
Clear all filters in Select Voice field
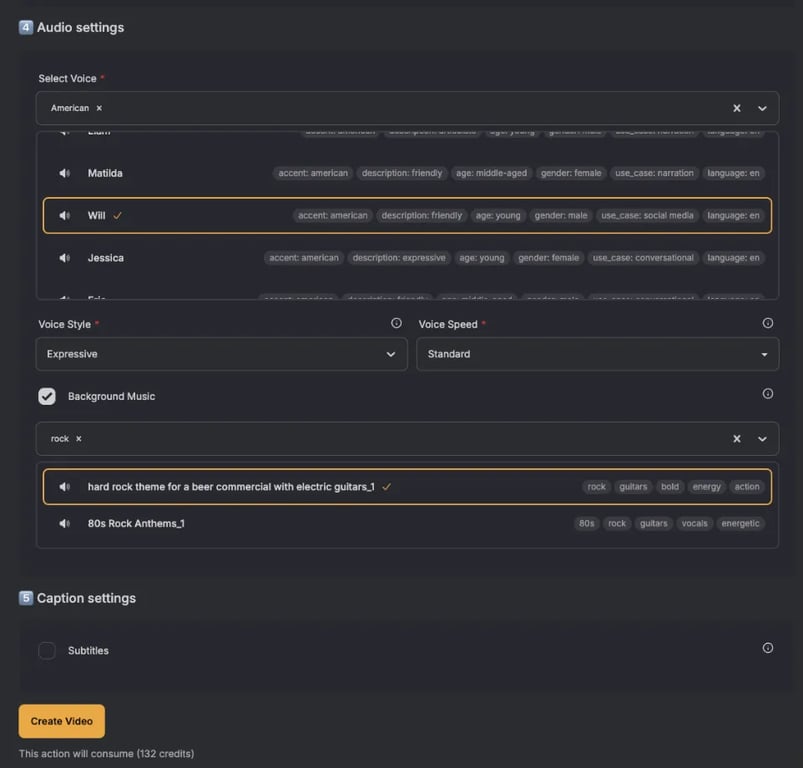tap(737, 108)
